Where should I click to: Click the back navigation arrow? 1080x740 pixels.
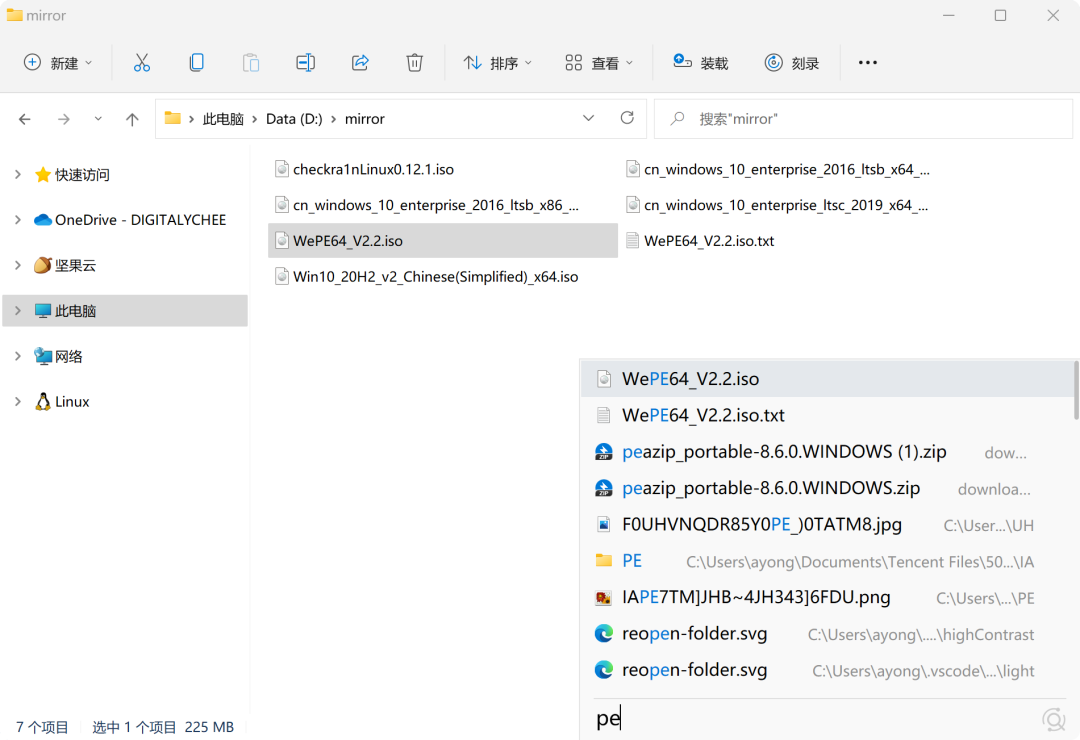tap(24, 118)
